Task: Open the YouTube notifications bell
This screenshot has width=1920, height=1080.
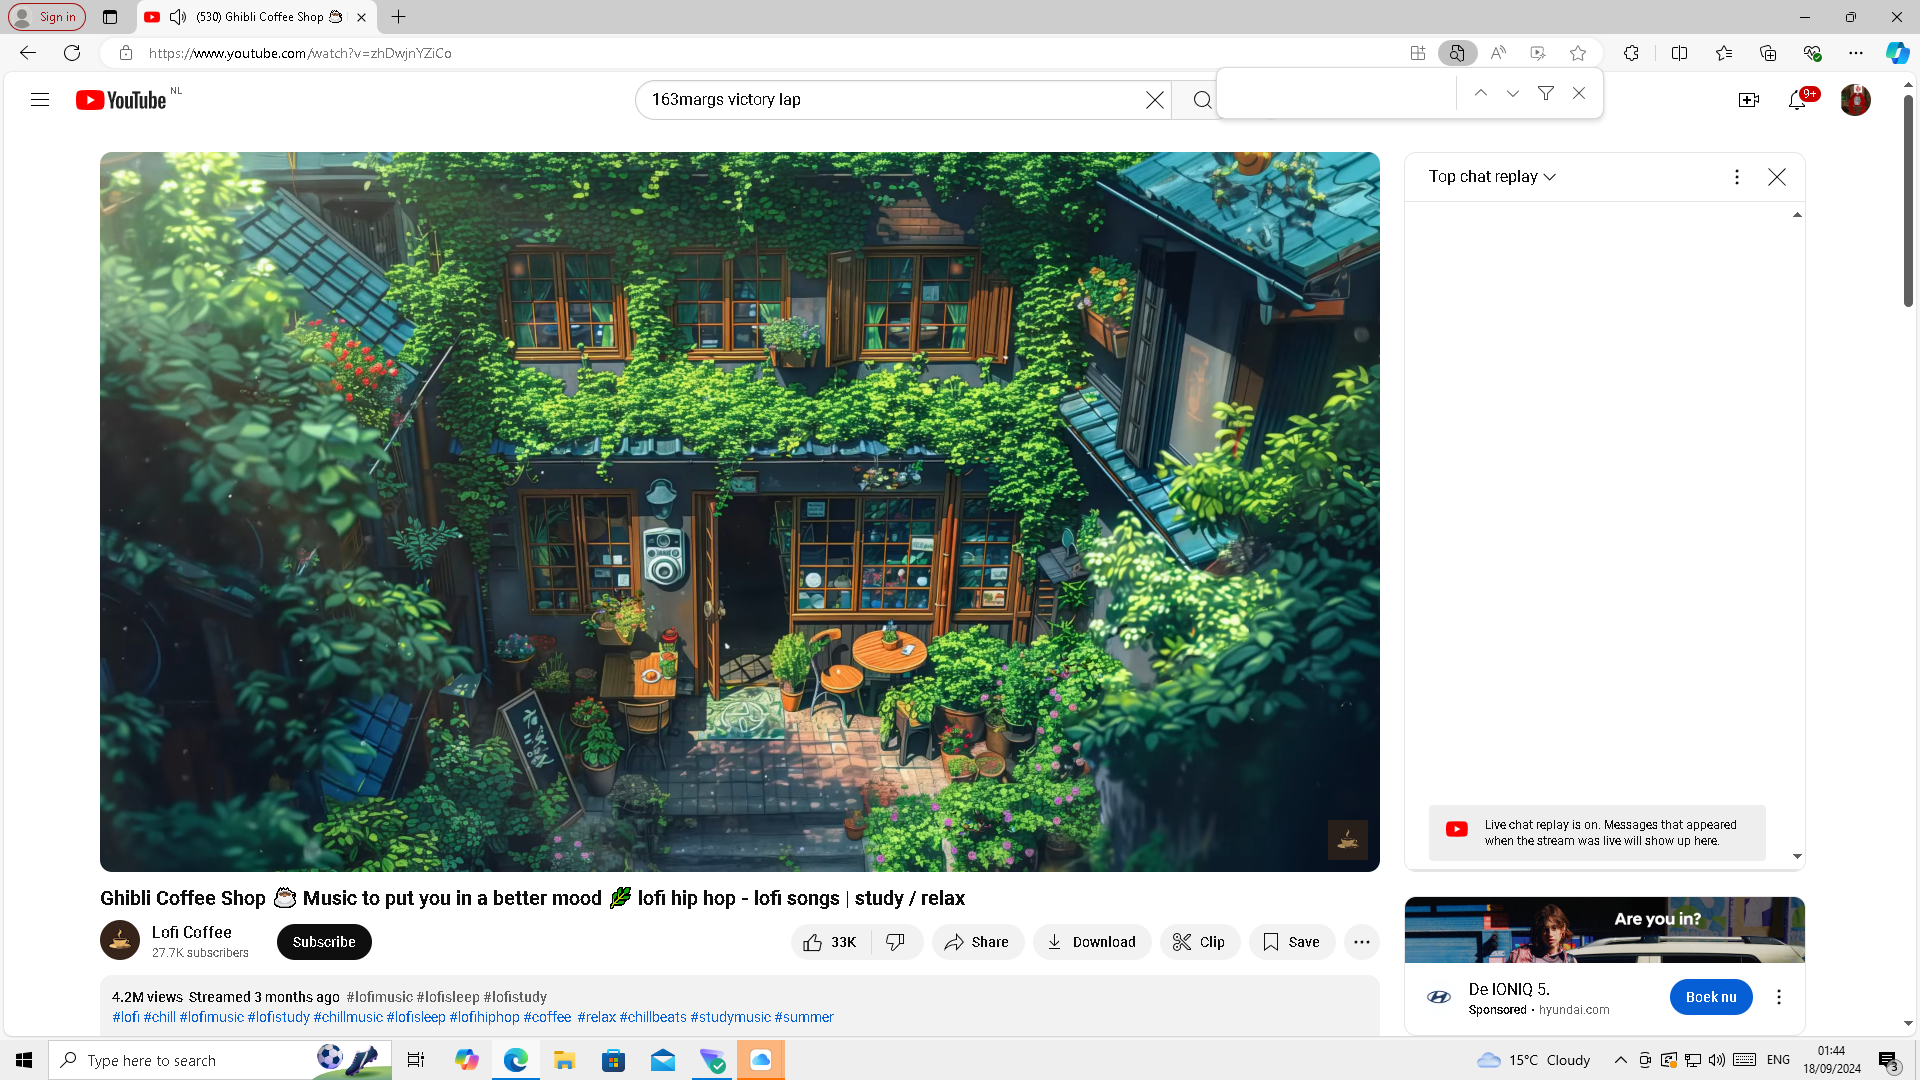Action: 1796,100
